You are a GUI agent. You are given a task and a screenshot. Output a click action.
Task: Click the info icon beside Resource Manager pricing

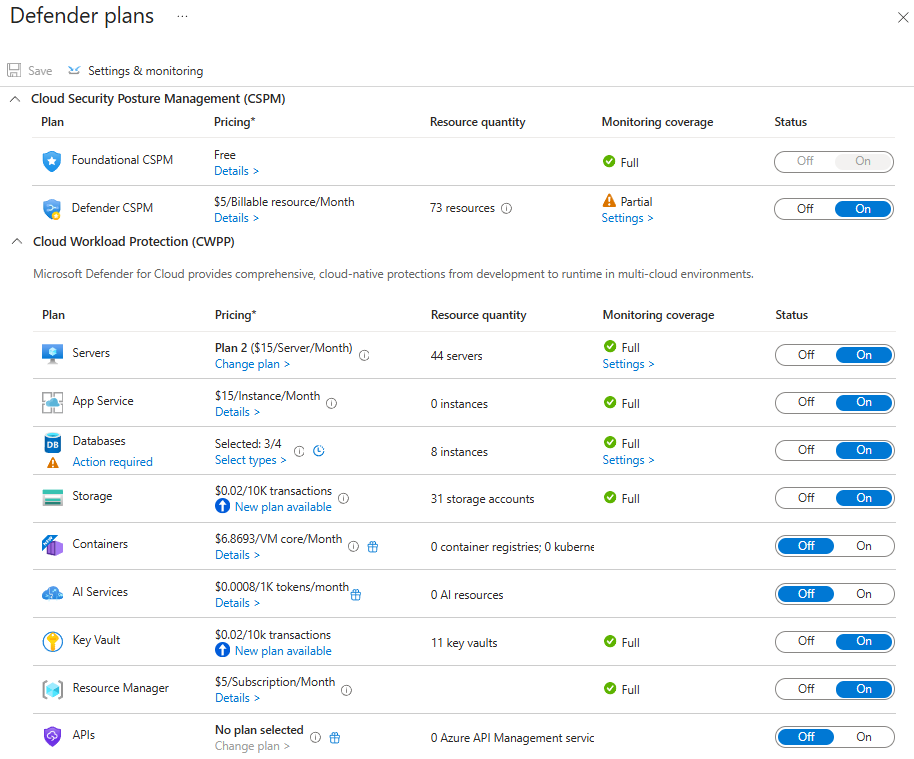[x=346, y=689]
